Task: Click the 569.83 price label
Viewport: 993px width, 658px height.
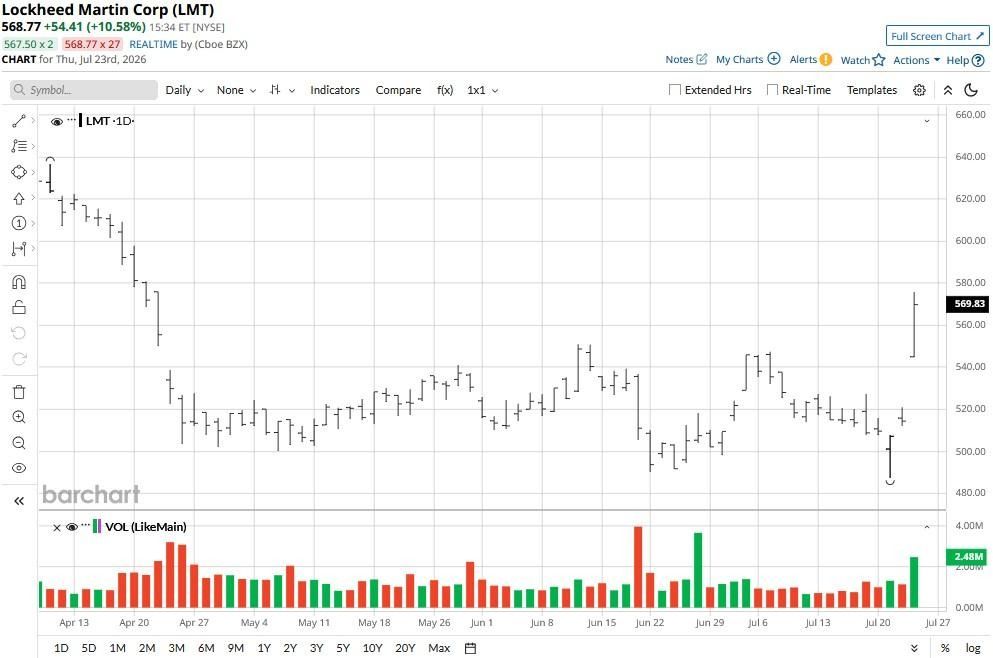Action: coord(968,303)
